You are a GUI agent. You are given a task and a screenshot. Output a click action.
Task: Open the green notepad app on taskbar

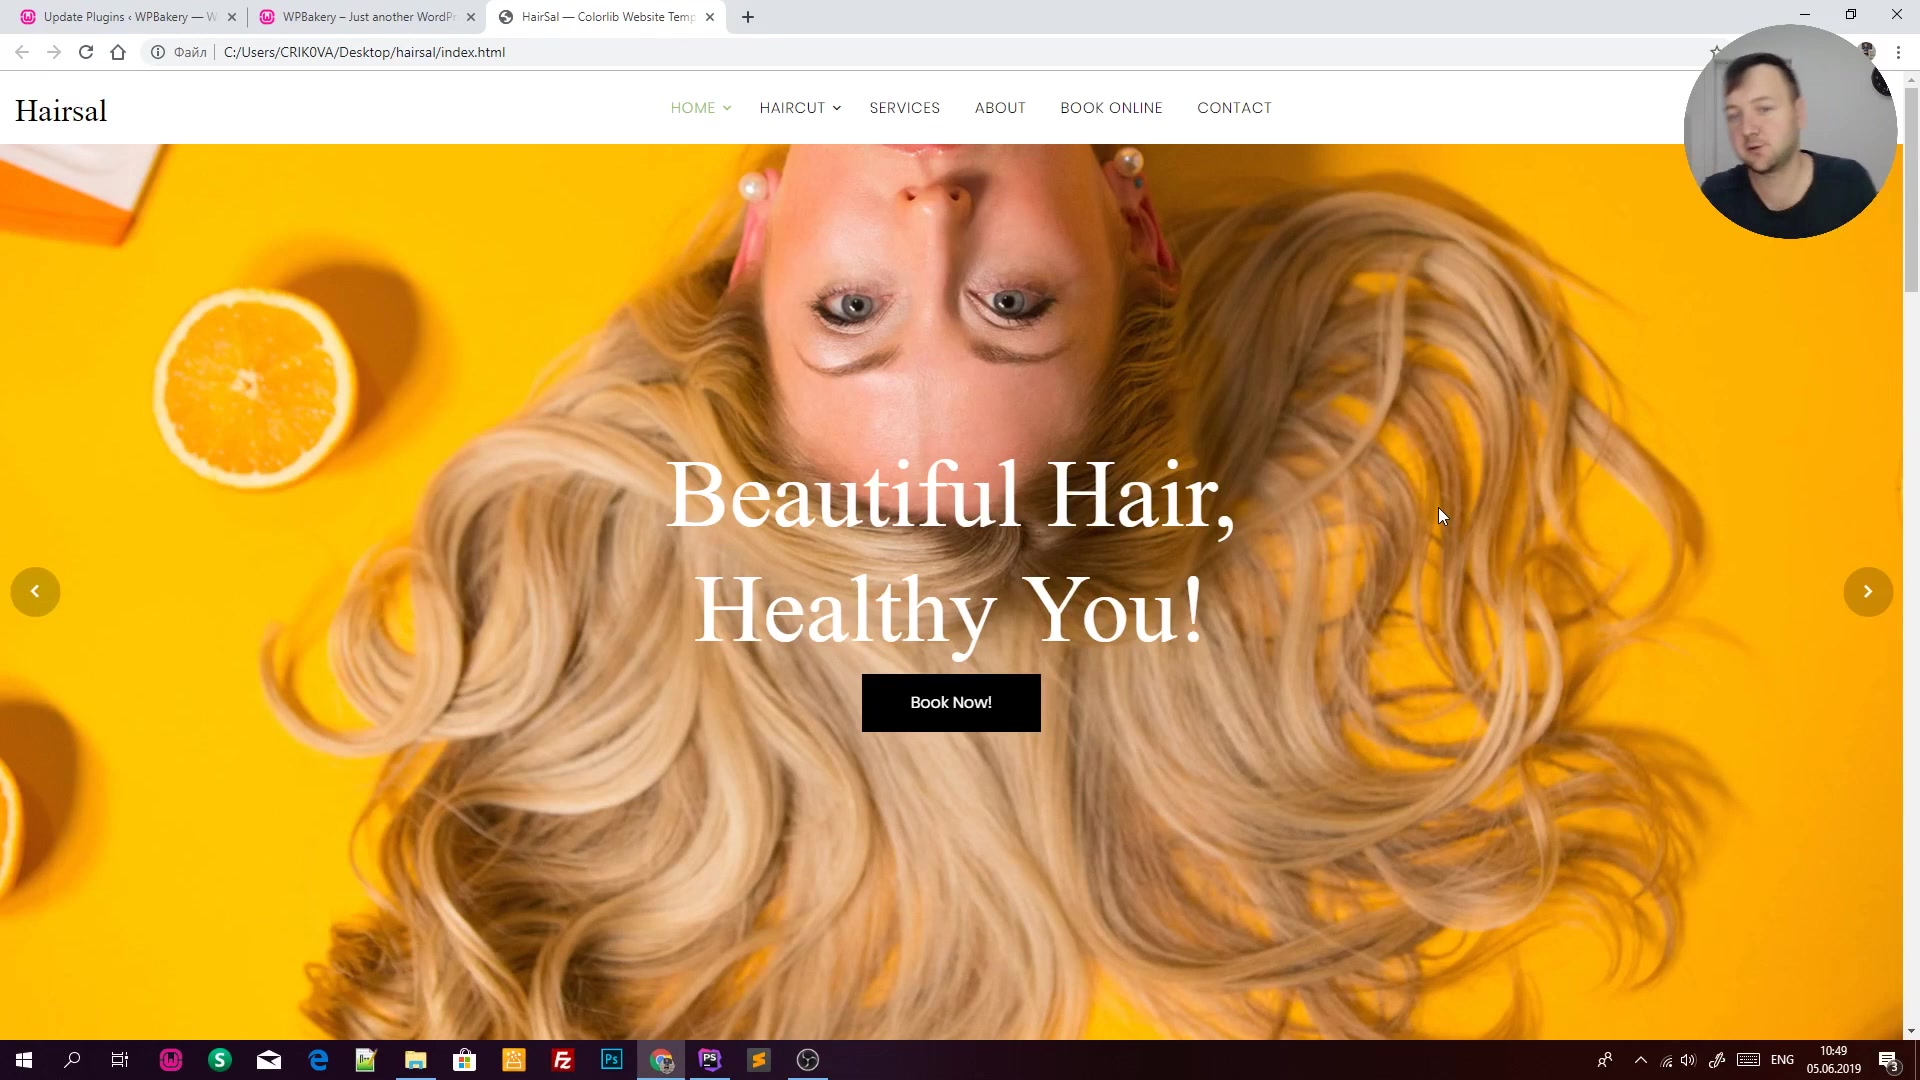coord(366,1060)
